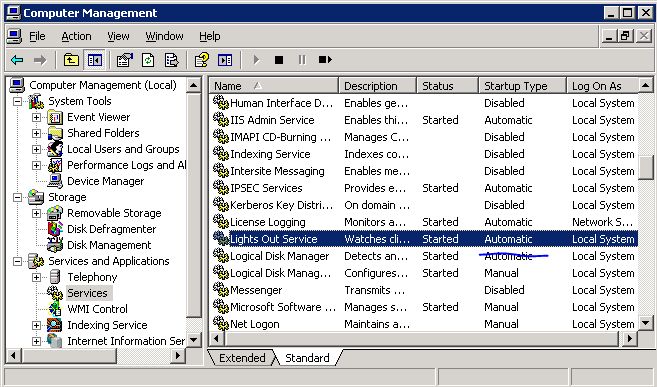657x387 pixels.
Task: Sort by Startup Type column header
Action: coord(522,86)
